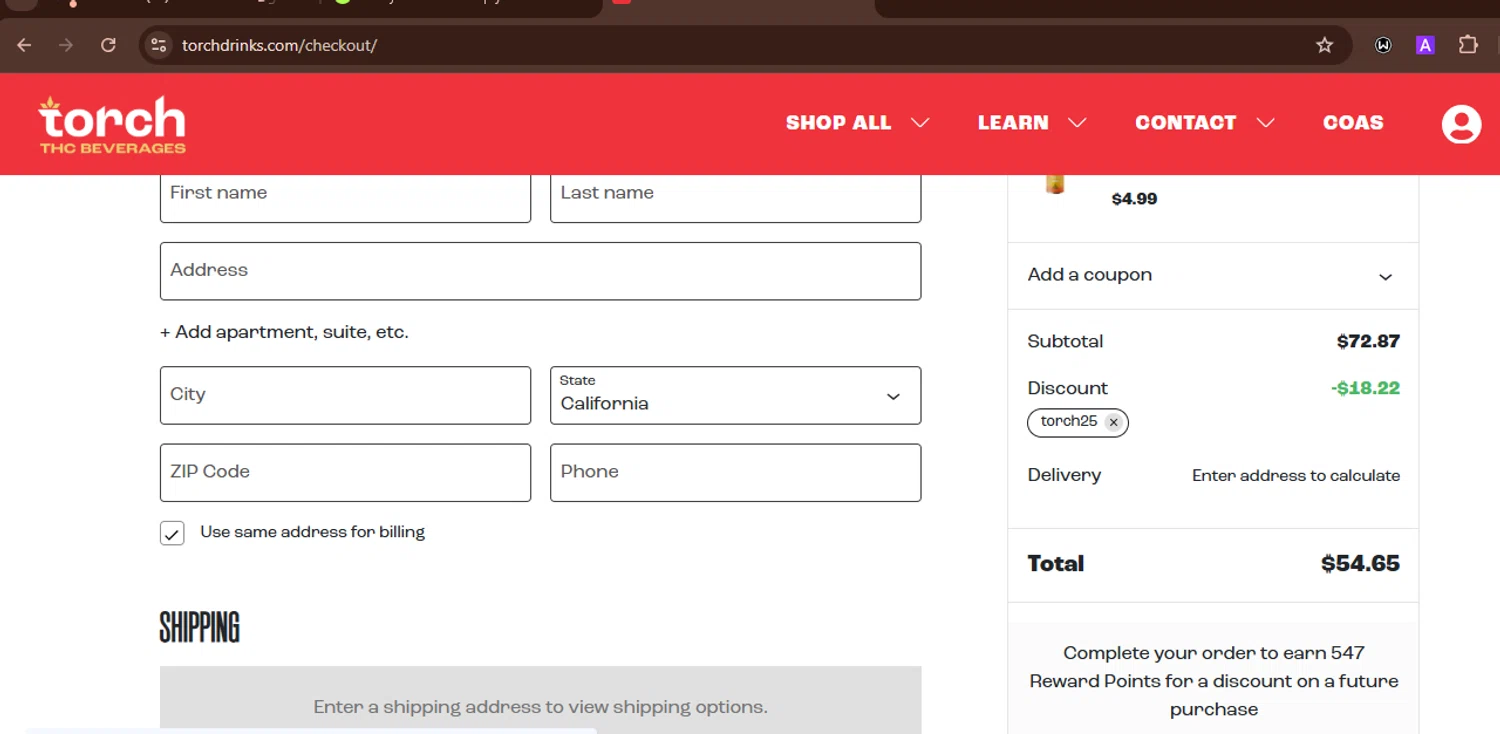Focus the First name field
1500x734 pixels.
(x=345, y=197)
